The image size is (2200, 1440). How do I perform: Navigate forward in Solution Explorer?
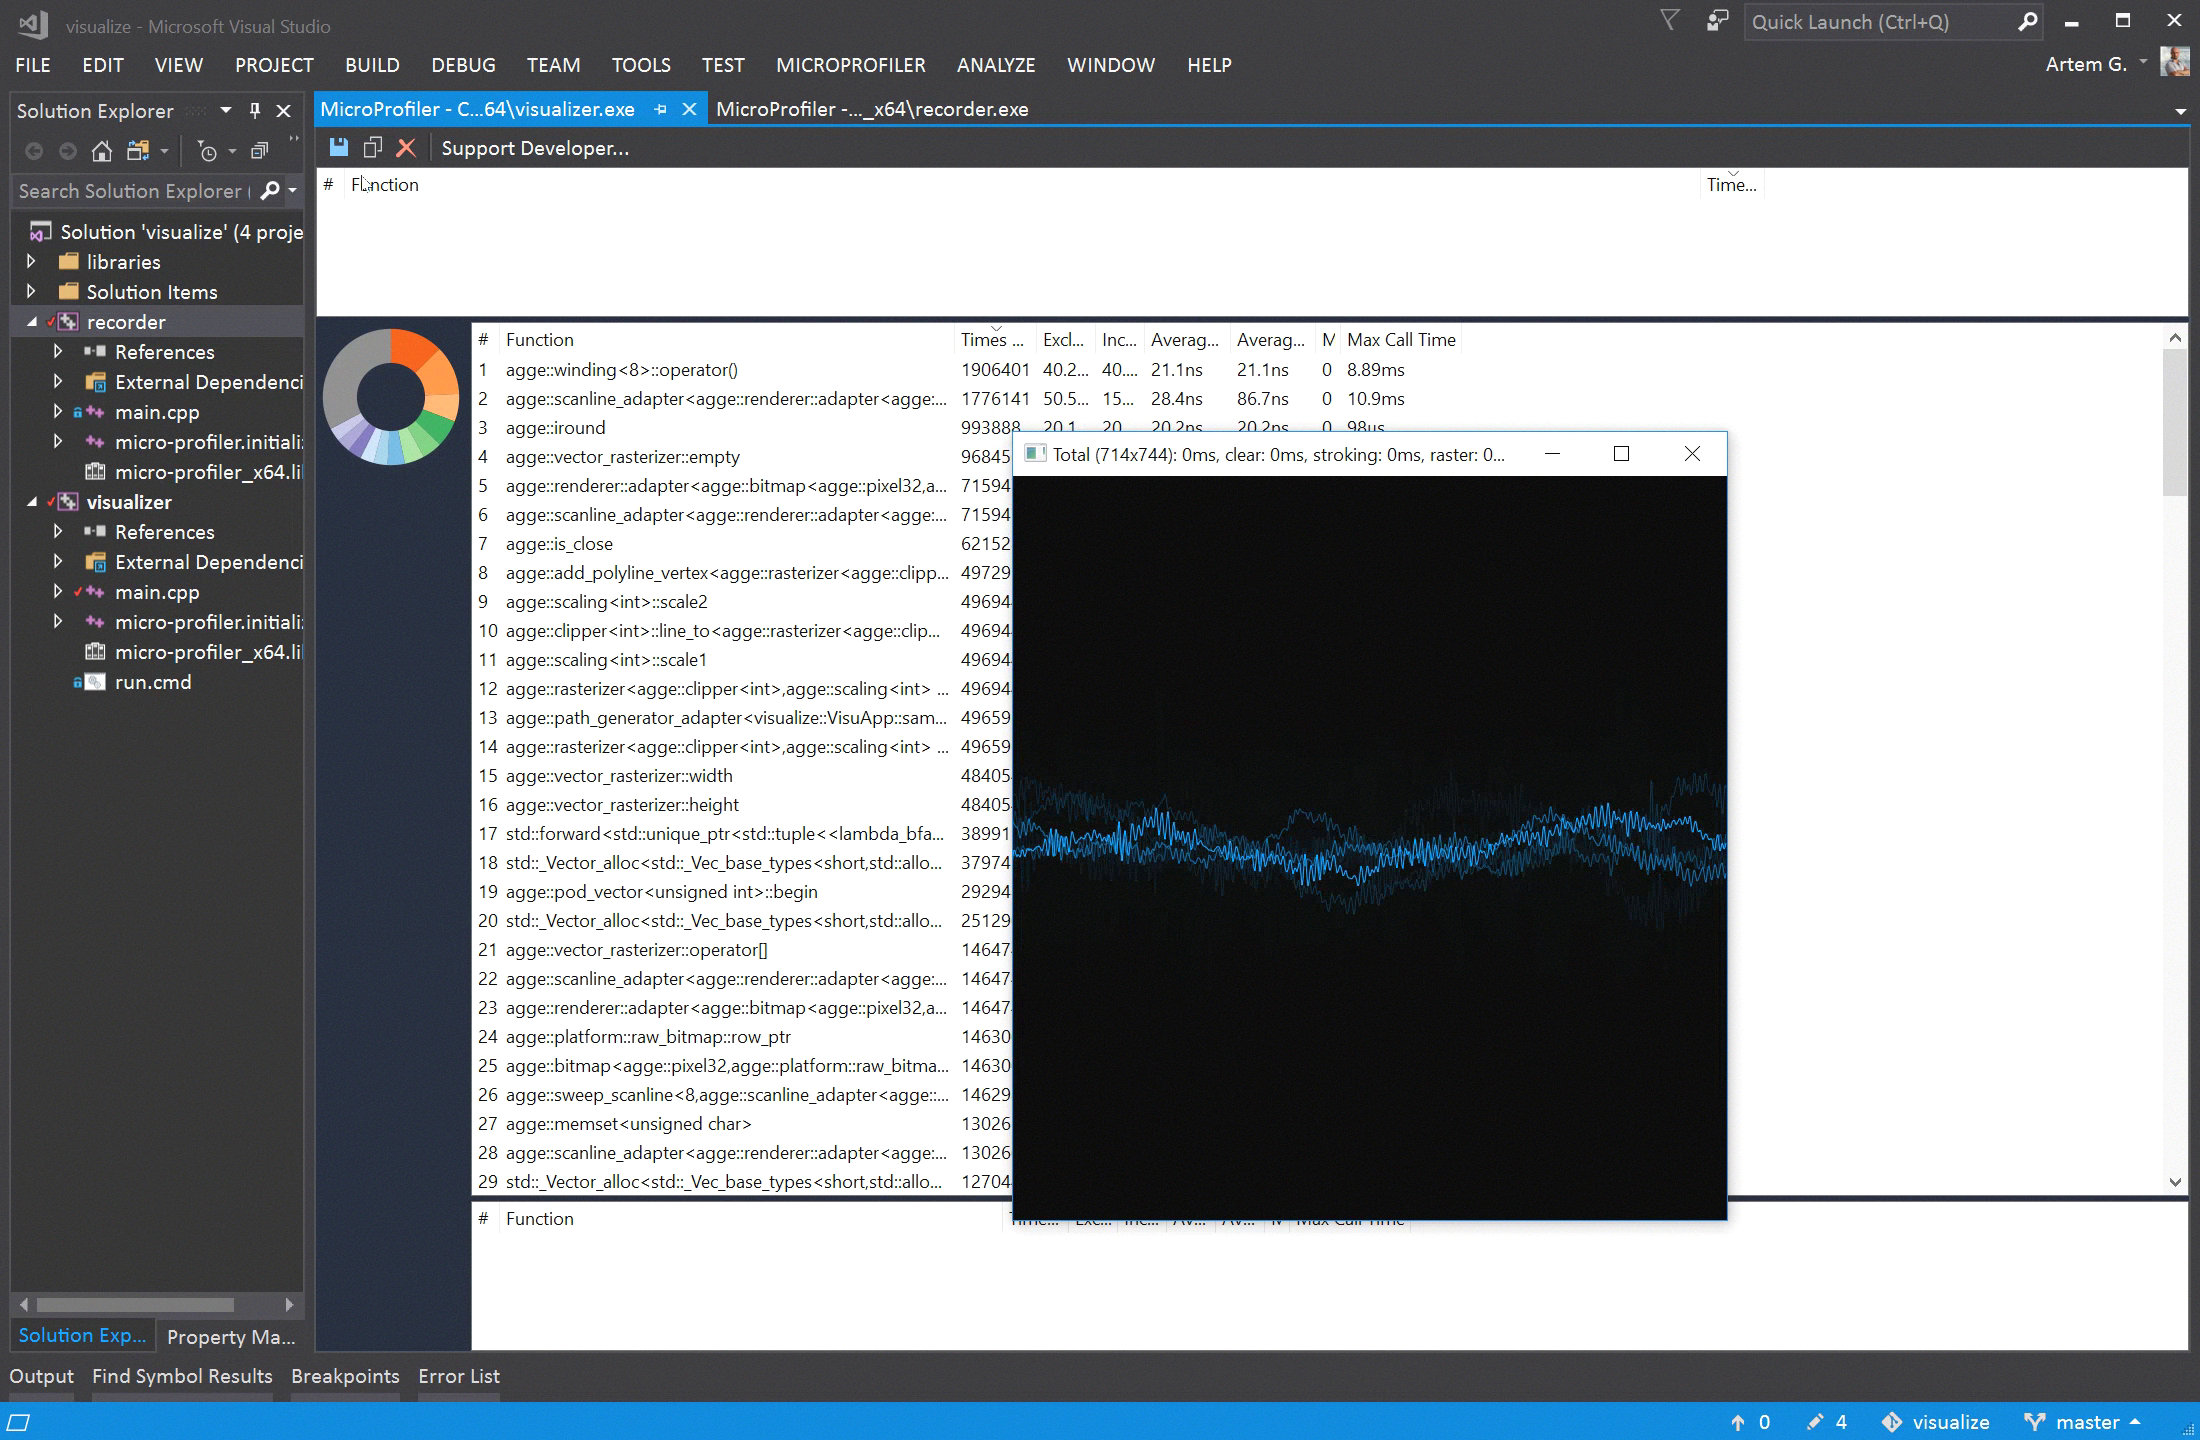click(68, 151)
